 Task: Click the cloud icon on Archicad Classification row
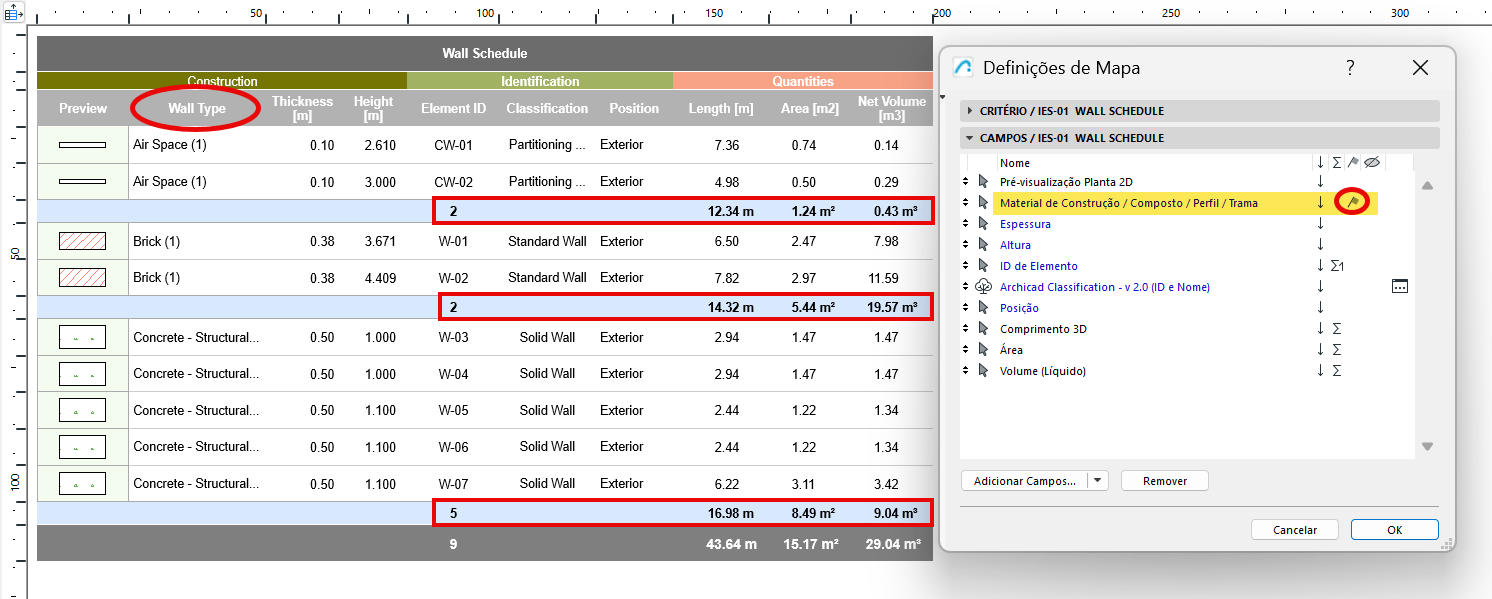coord(983,287)
